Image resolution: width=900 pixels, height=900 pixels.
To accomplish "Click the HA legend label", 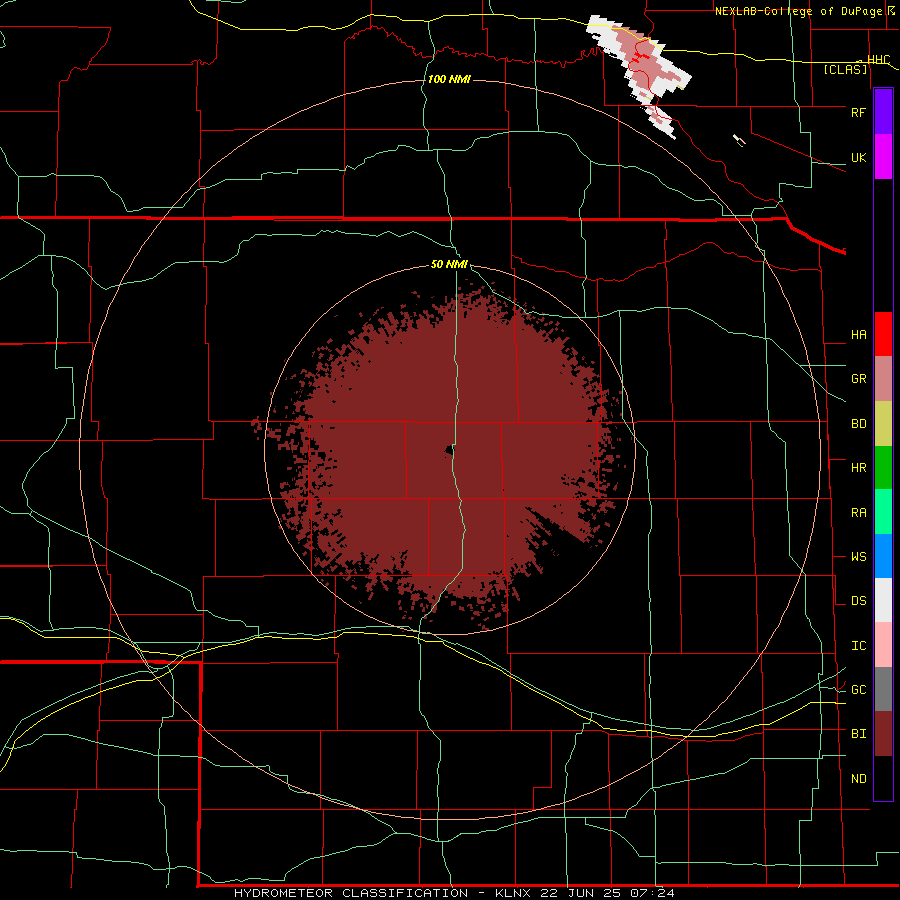I will (x=858, y=335).
